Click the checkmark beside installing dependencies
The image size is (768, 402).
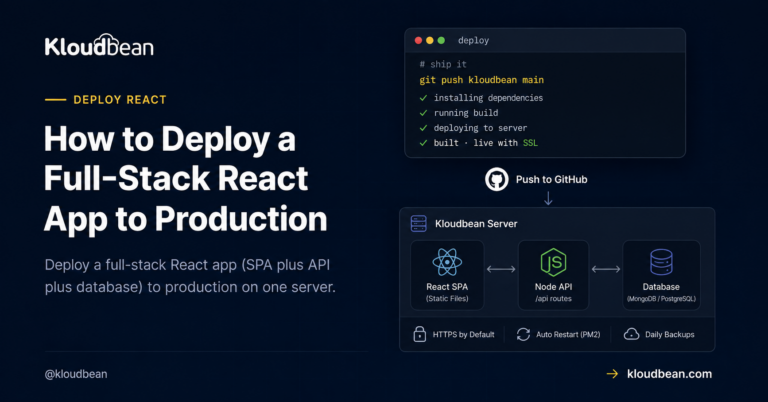[x=423, y=98]
